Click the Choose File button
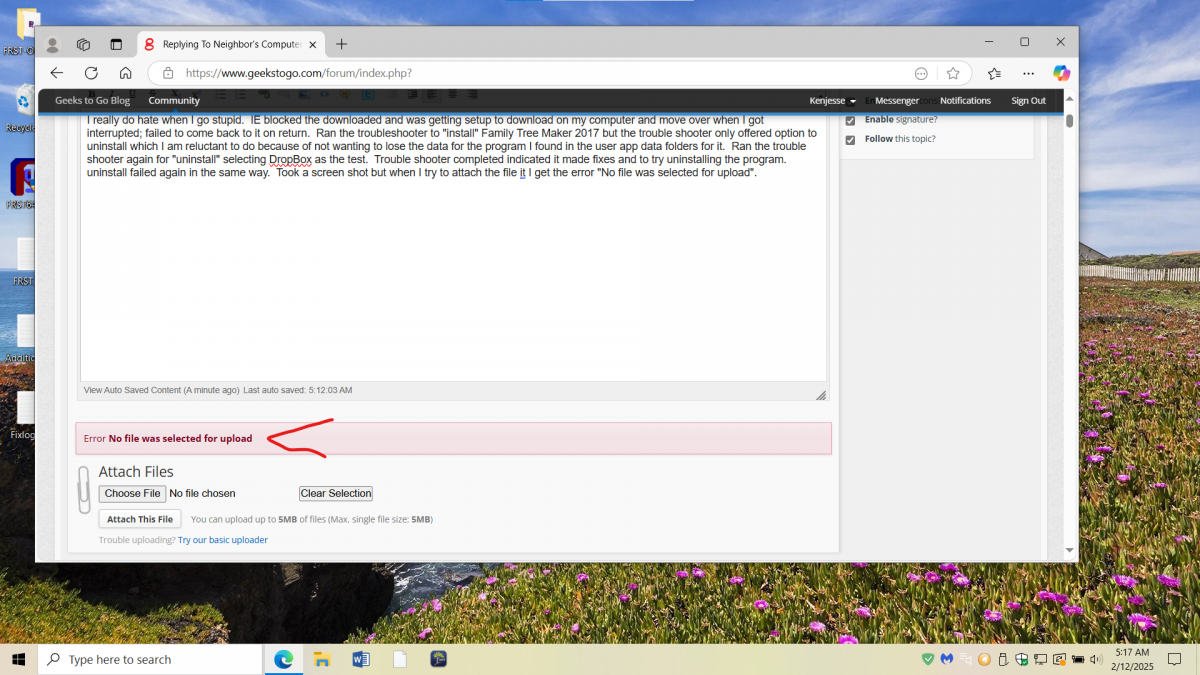Viewport: 1200px width, 675px height. [x=132, y=493]
